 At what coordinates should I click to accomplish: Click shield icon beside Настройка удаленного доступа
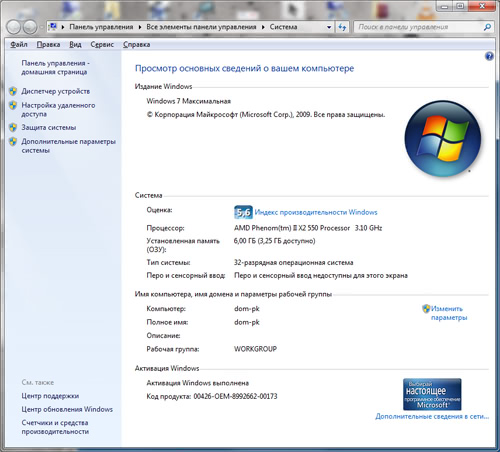13,105
